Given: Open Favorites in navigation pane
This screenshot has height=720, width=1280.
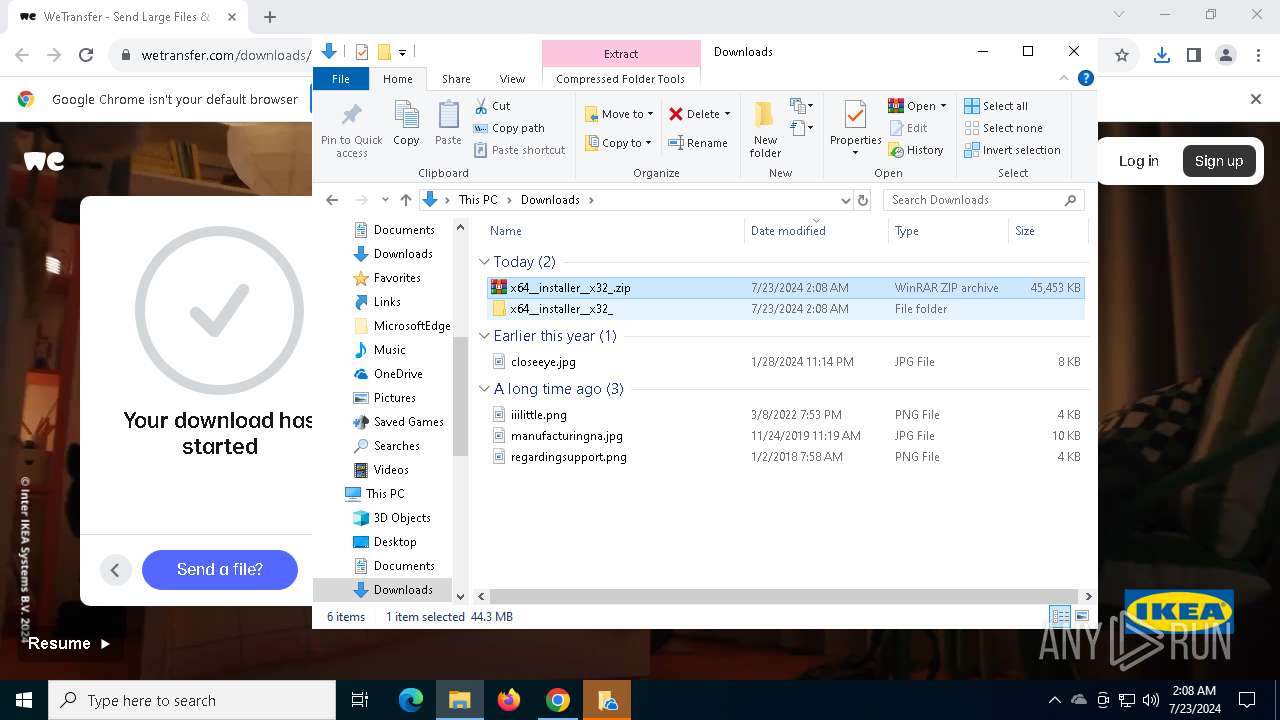Looking at the screenshot, I should (397, 278).
